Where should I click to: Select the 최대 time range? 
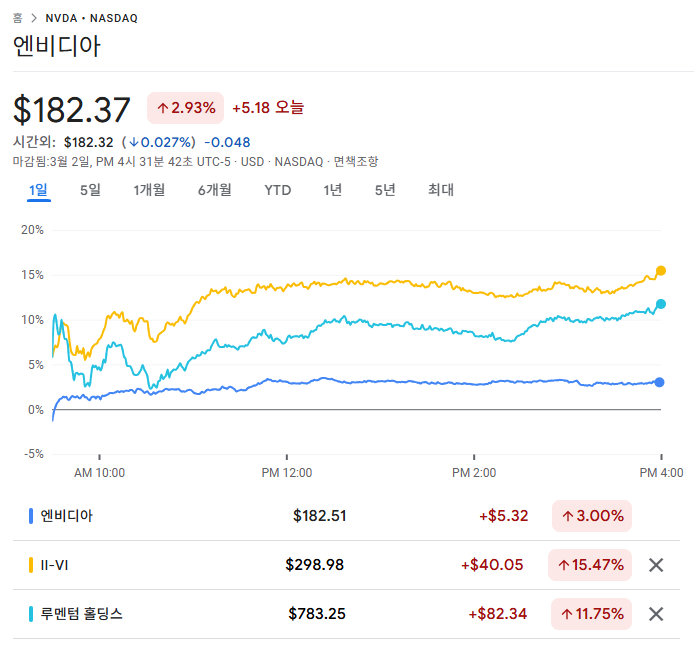(x=441, y=190)
